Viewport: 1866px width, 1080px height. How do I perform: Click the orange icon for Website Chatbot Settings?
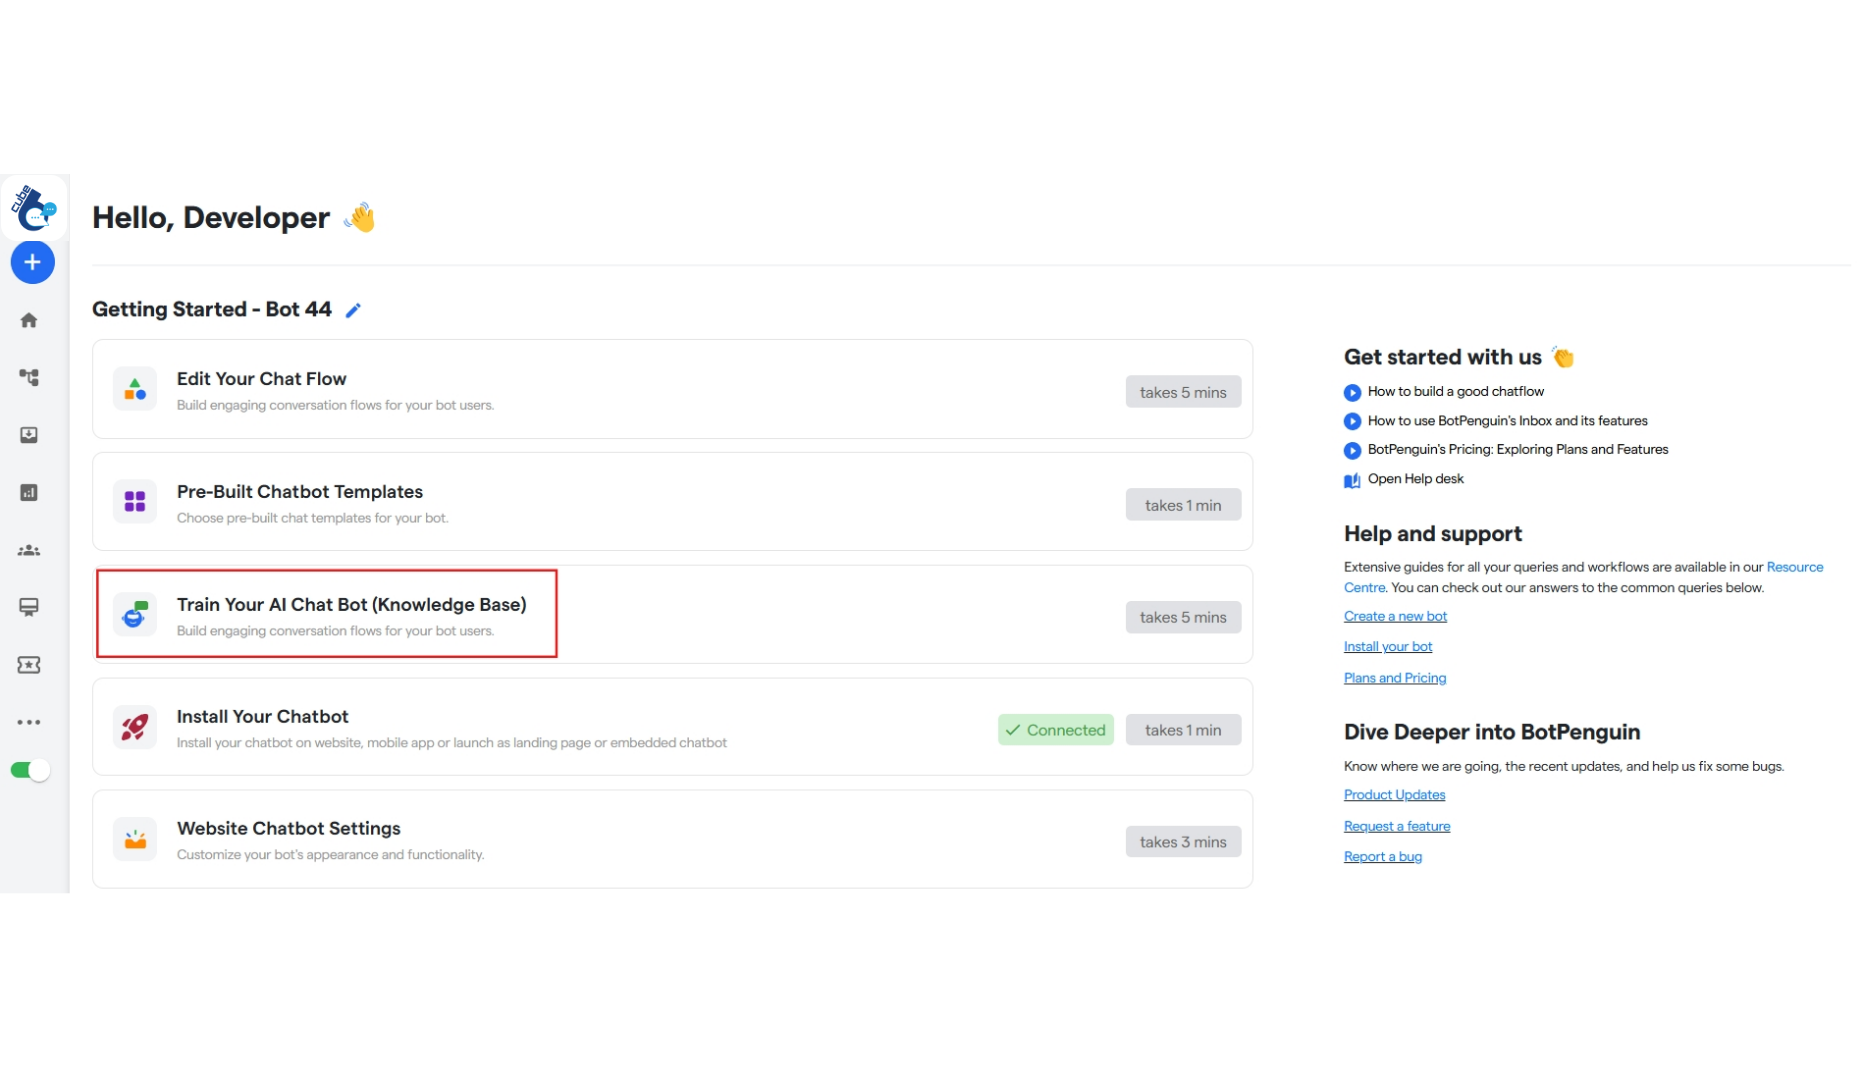[x=135, y=839]
